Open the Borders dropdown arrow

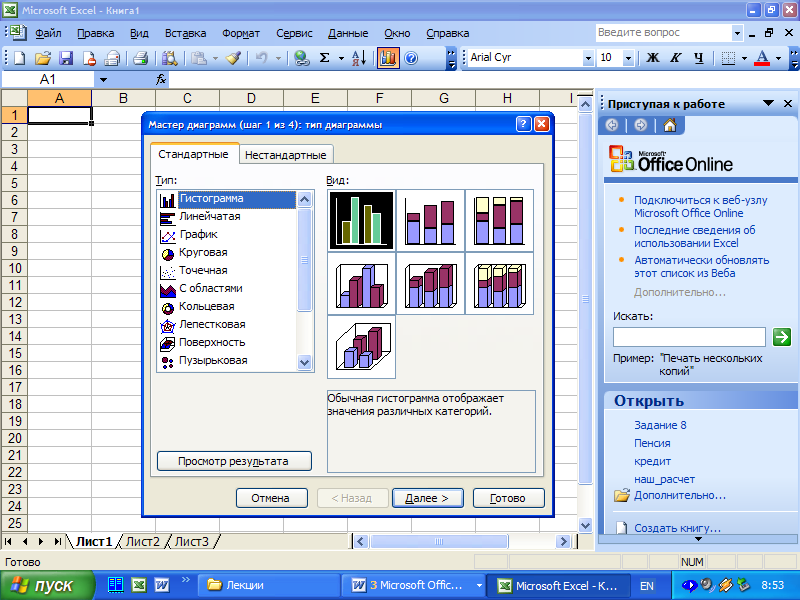point(744,58)
